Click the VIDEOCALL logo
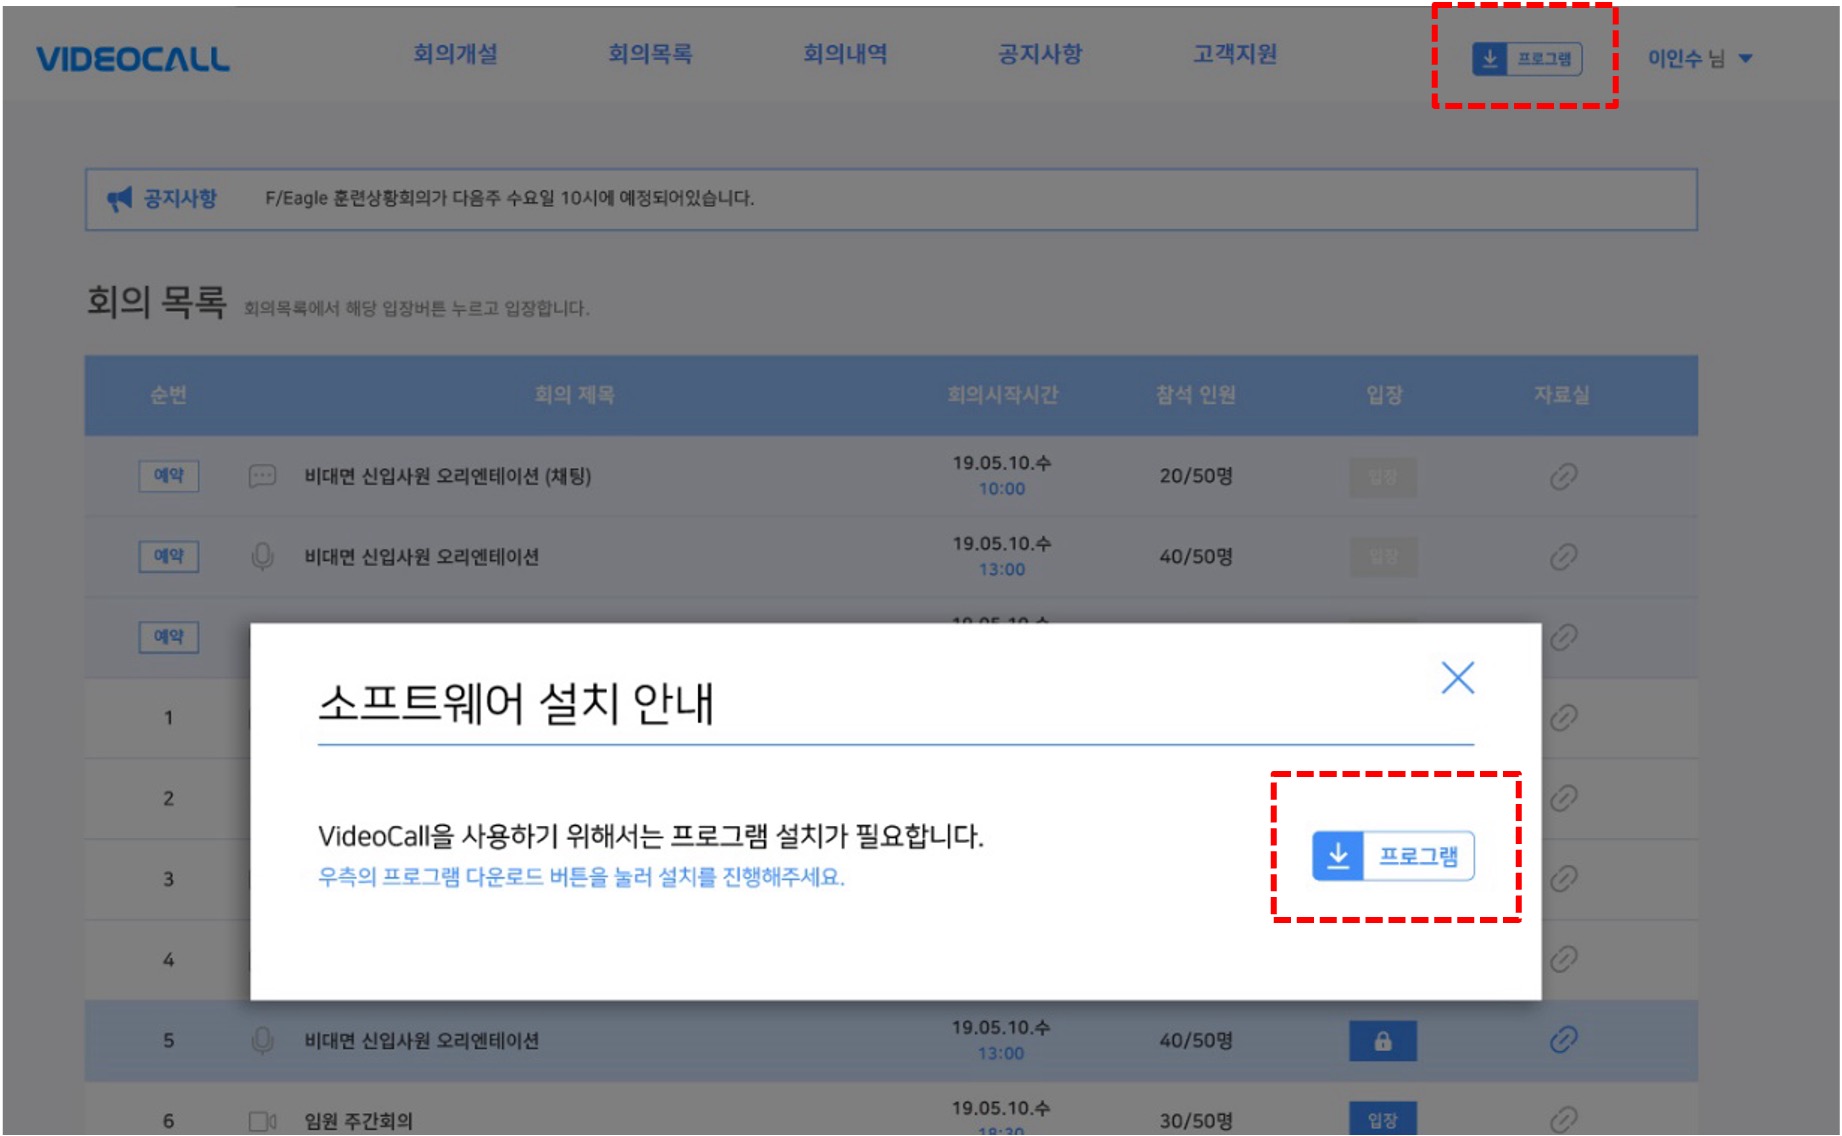The image size is (1842, 1136). 133,59
